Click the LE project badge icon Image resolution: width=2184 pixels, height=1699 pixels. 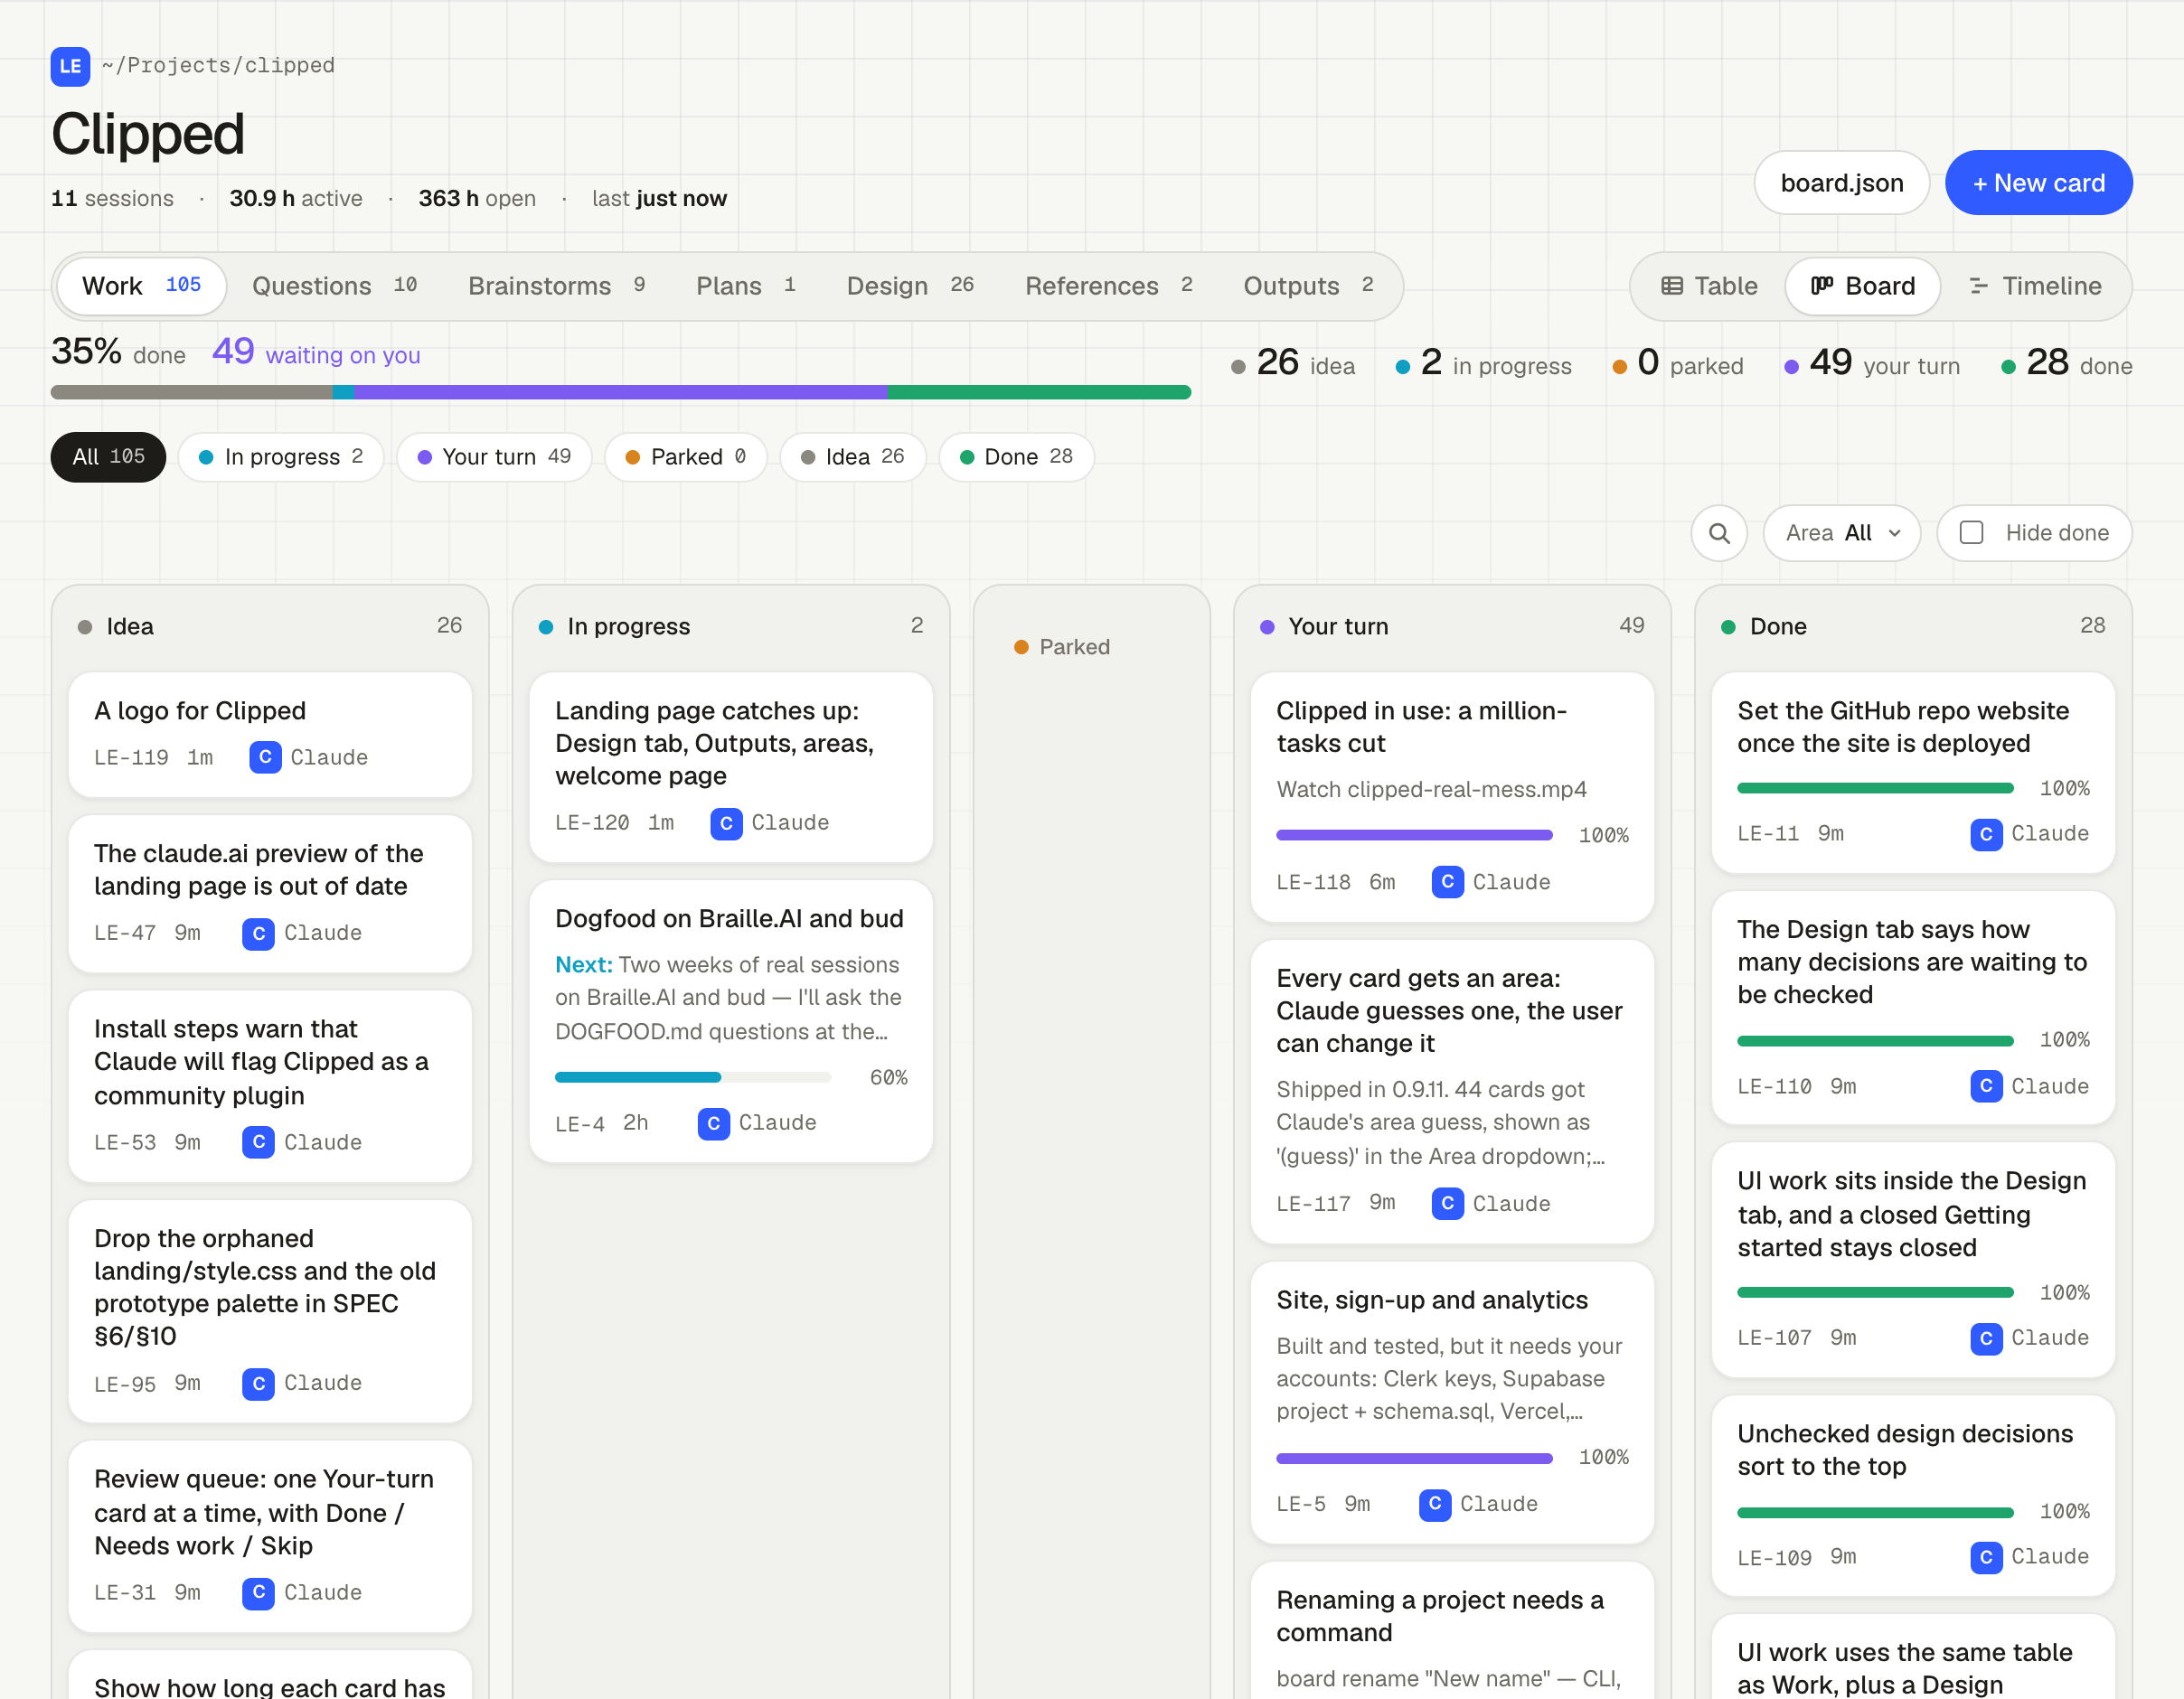click(x=70, y=66)
